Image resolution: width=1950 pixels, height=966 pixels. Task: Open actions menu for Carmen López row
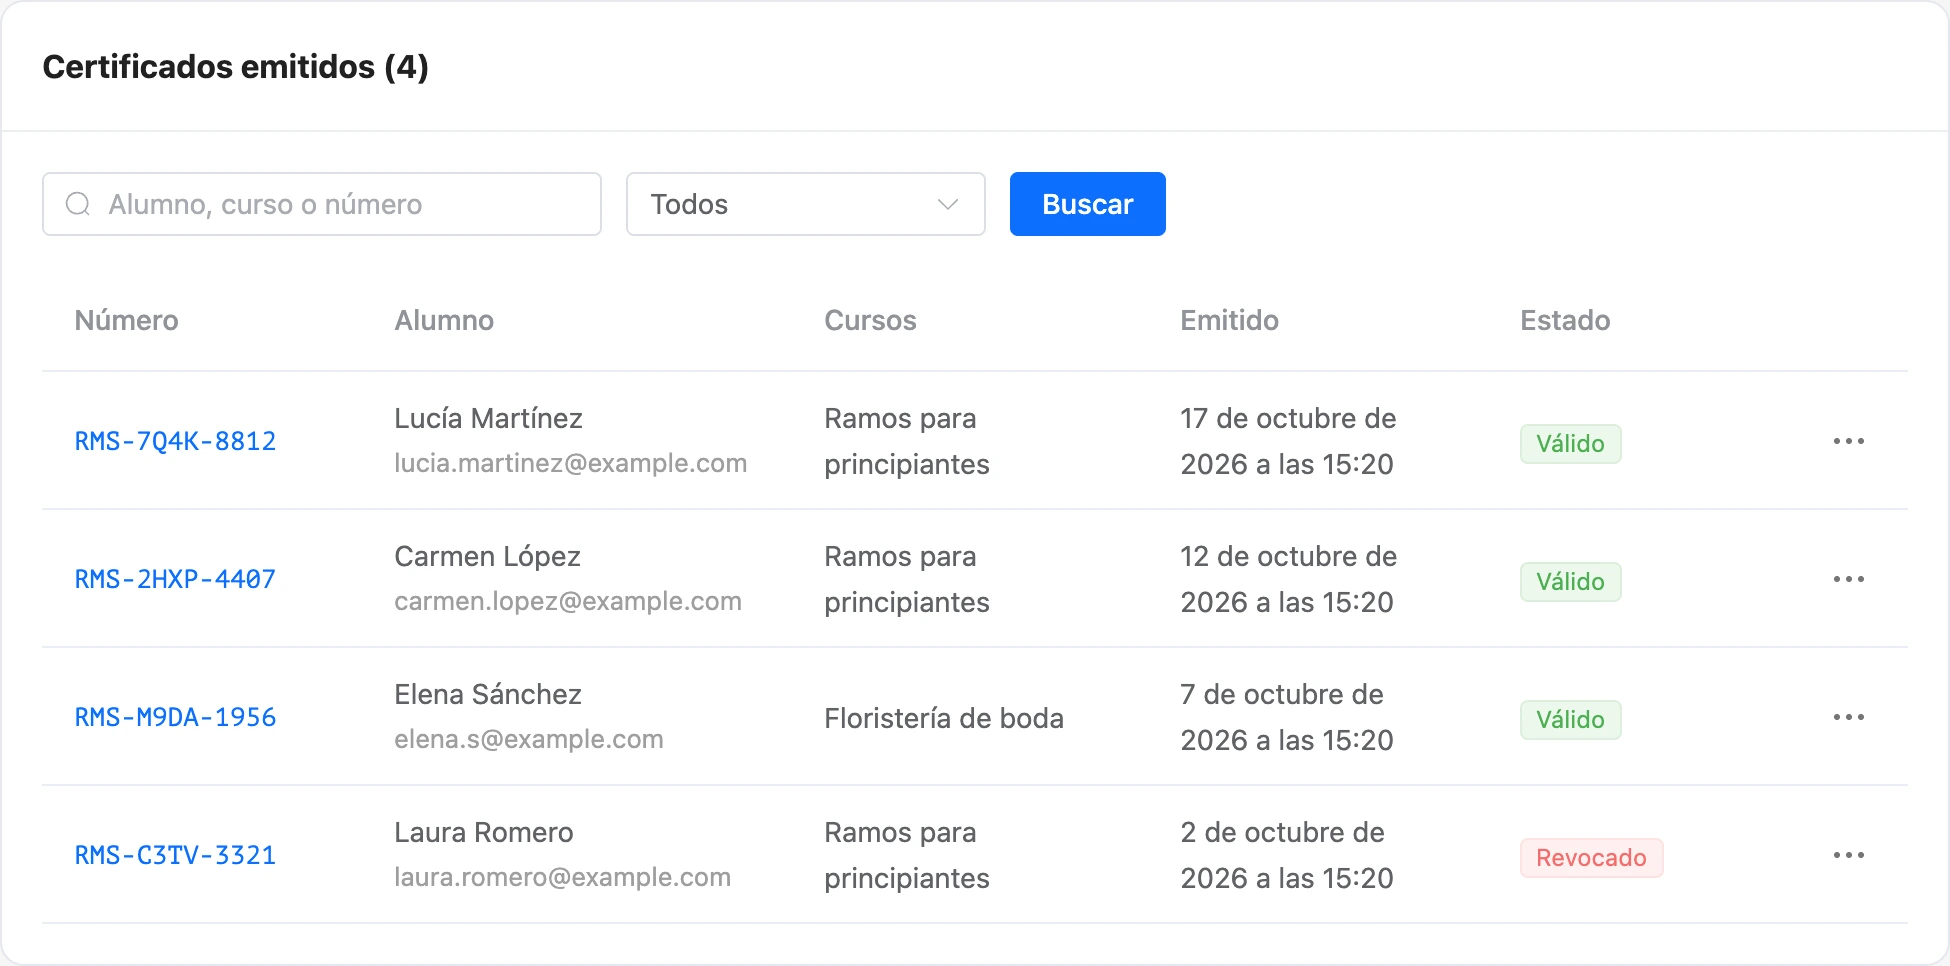(x=1848, y=579)
